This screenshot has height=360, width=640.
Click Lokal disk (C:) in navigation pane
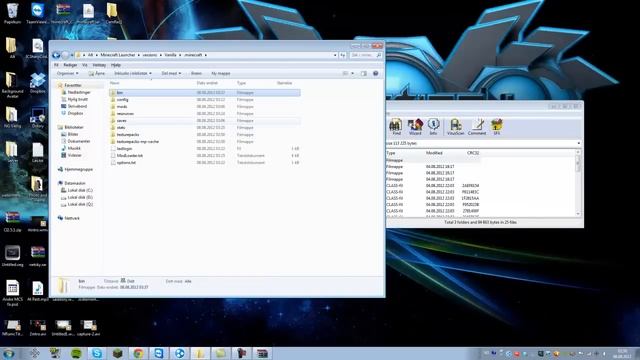click(80, 190)
